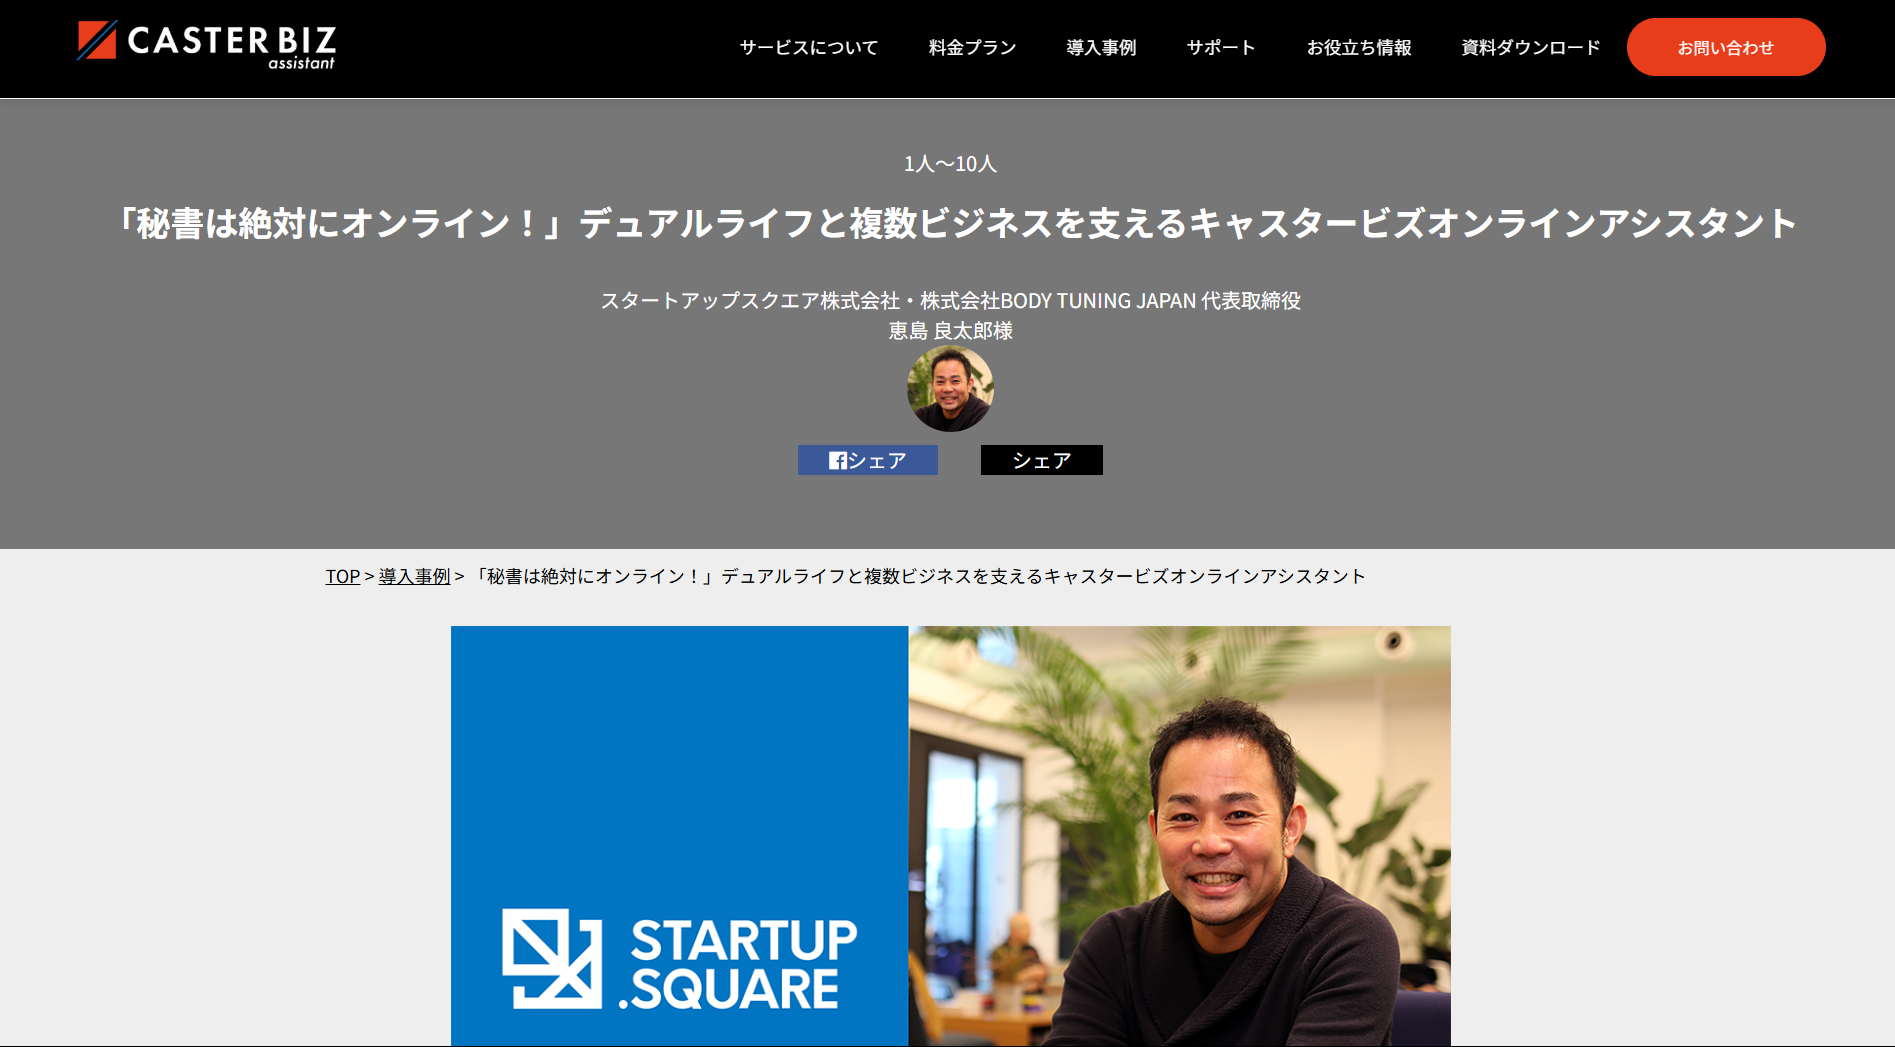Click the article headline 「秘書は絶対にオンライン！」
1895x1047 pixels.
click(954, 223)
